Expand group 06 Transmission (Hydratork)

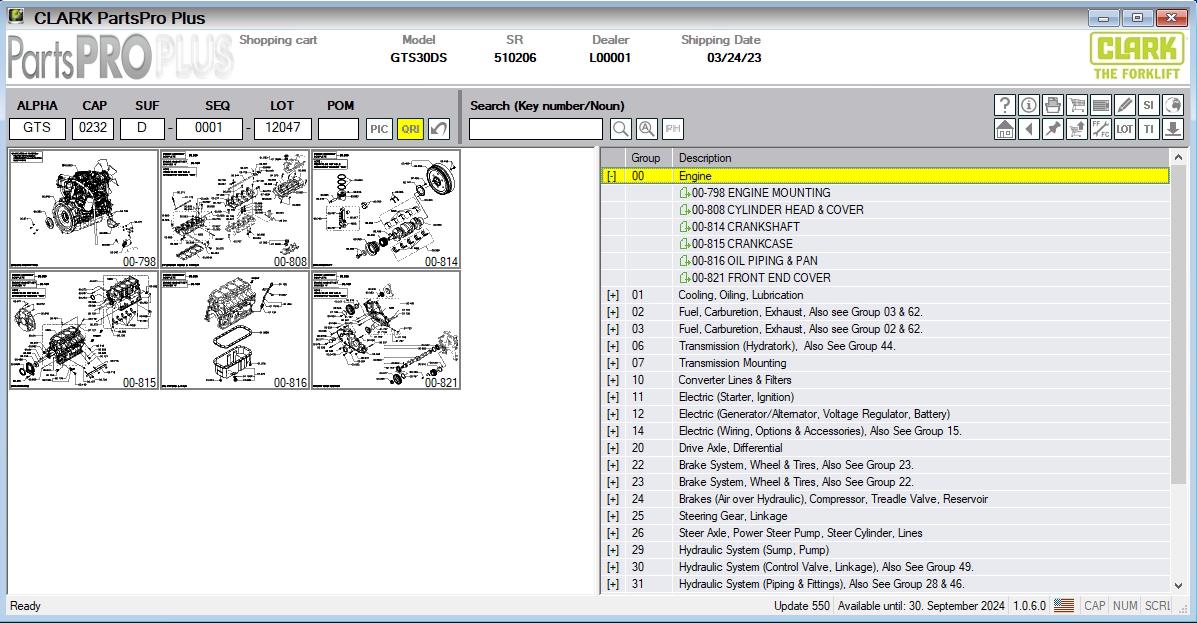pos(612,346)
